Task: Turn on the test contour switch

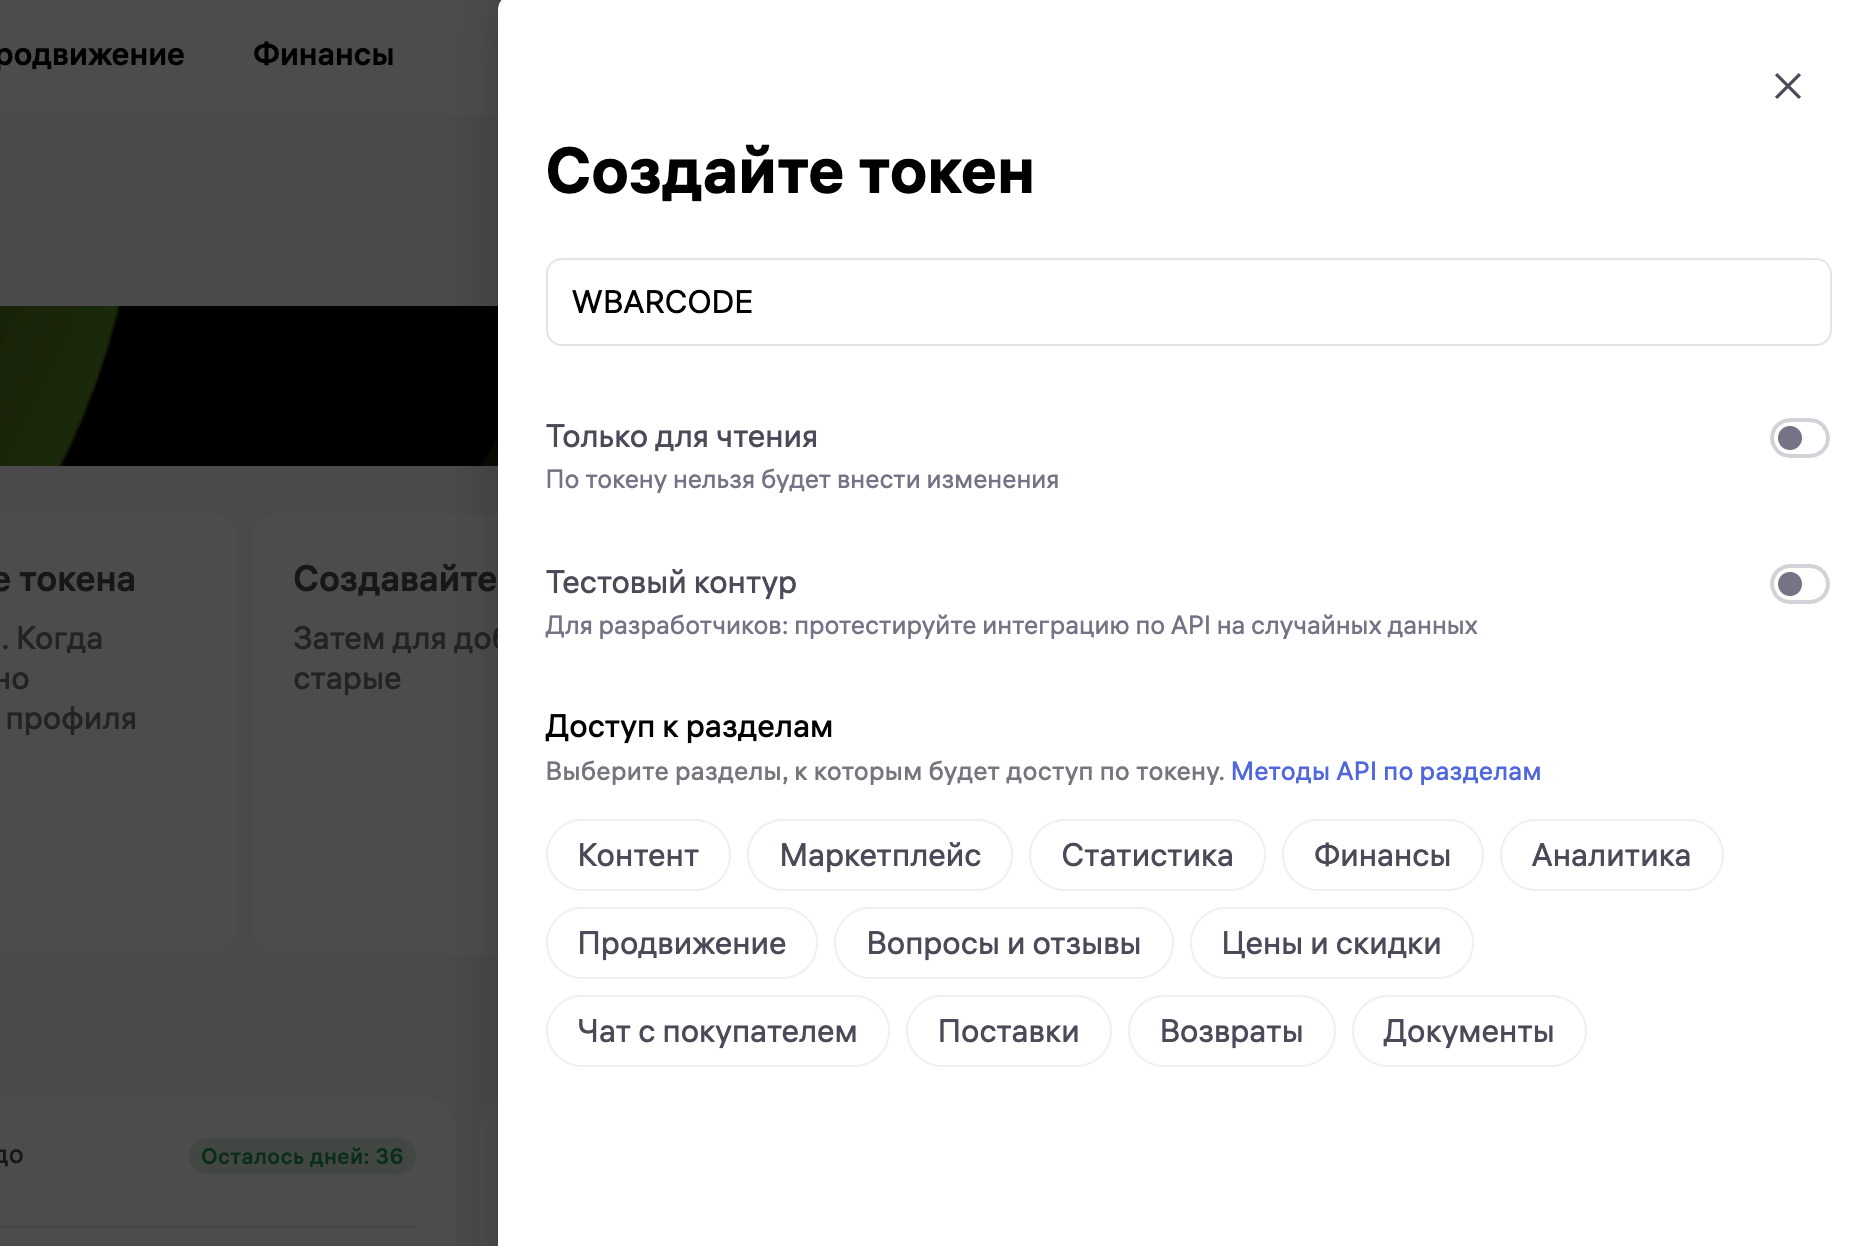Action: [x=1798, y=584]
